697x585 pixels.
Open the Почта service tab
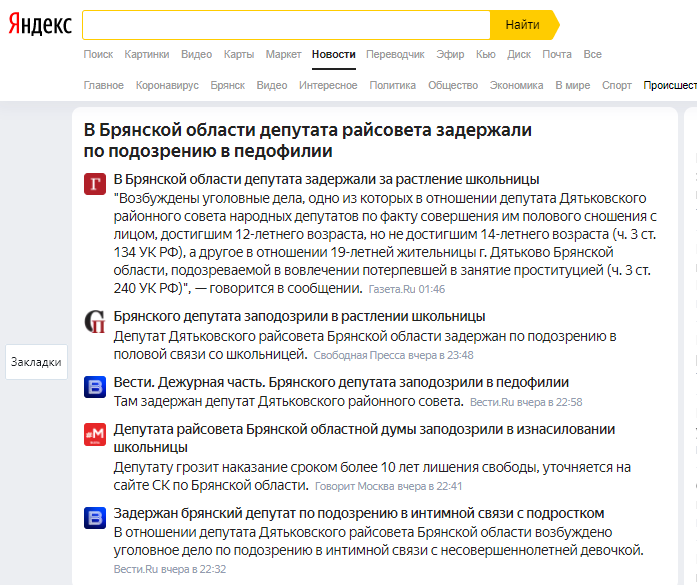(557, 54)
